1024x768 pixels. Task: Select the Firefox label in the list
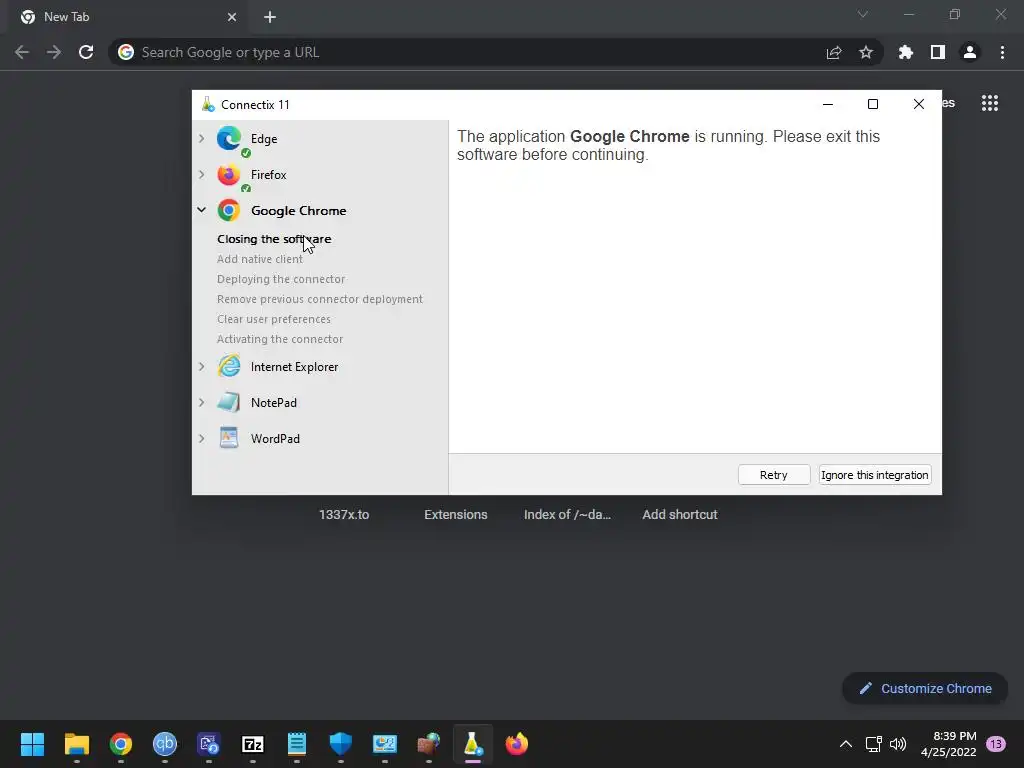[268, 174]
